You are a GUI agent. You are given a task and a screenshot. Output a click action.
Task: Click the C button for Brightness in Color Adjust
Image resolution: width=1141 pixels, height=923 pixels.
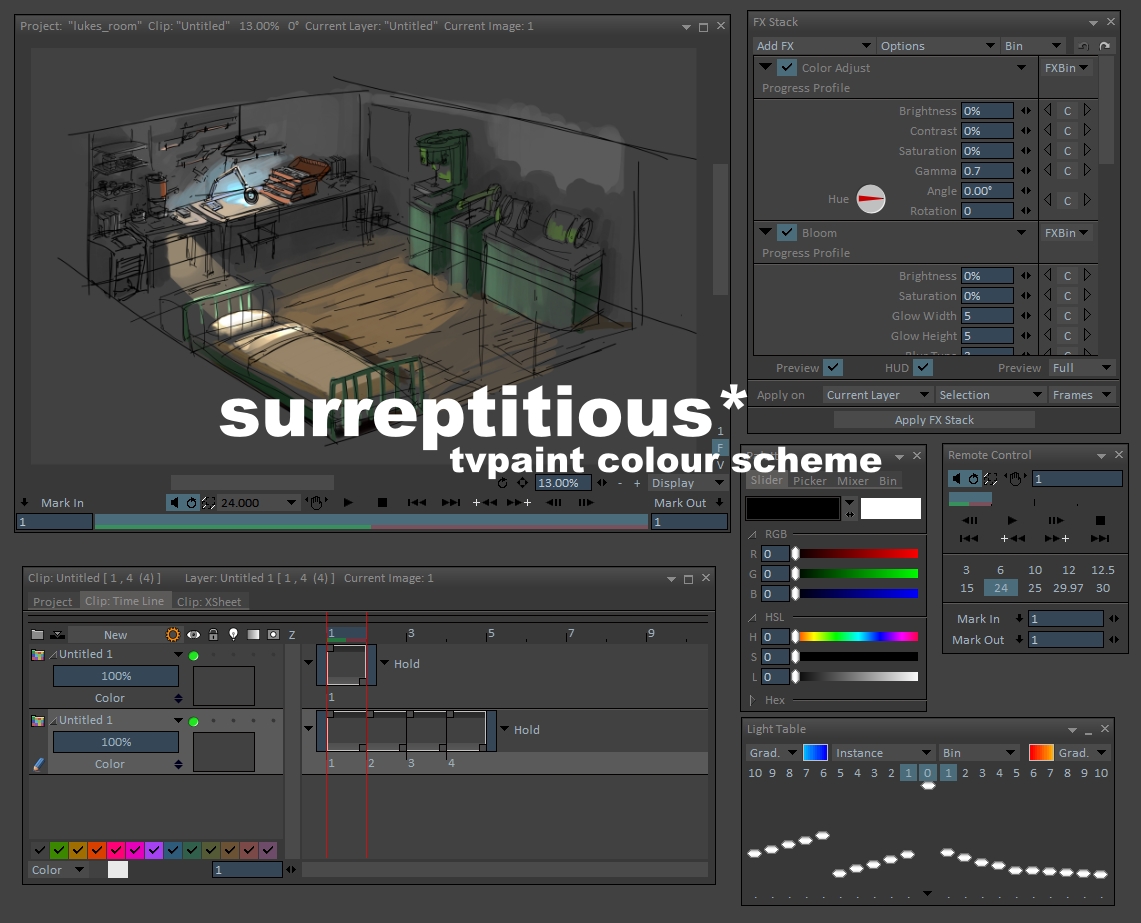1068,111
